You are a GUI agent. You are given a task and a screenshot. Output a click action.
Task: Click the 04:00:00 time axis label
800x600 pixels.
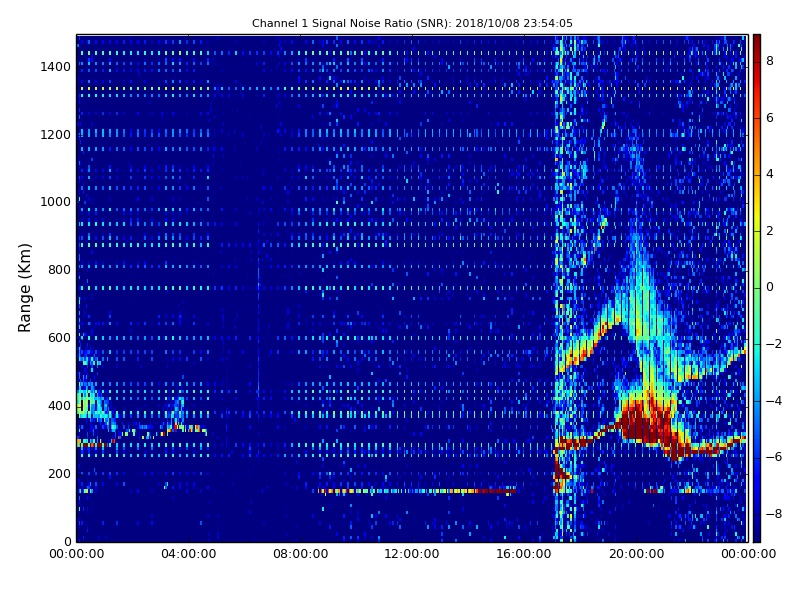coord(188,554)
